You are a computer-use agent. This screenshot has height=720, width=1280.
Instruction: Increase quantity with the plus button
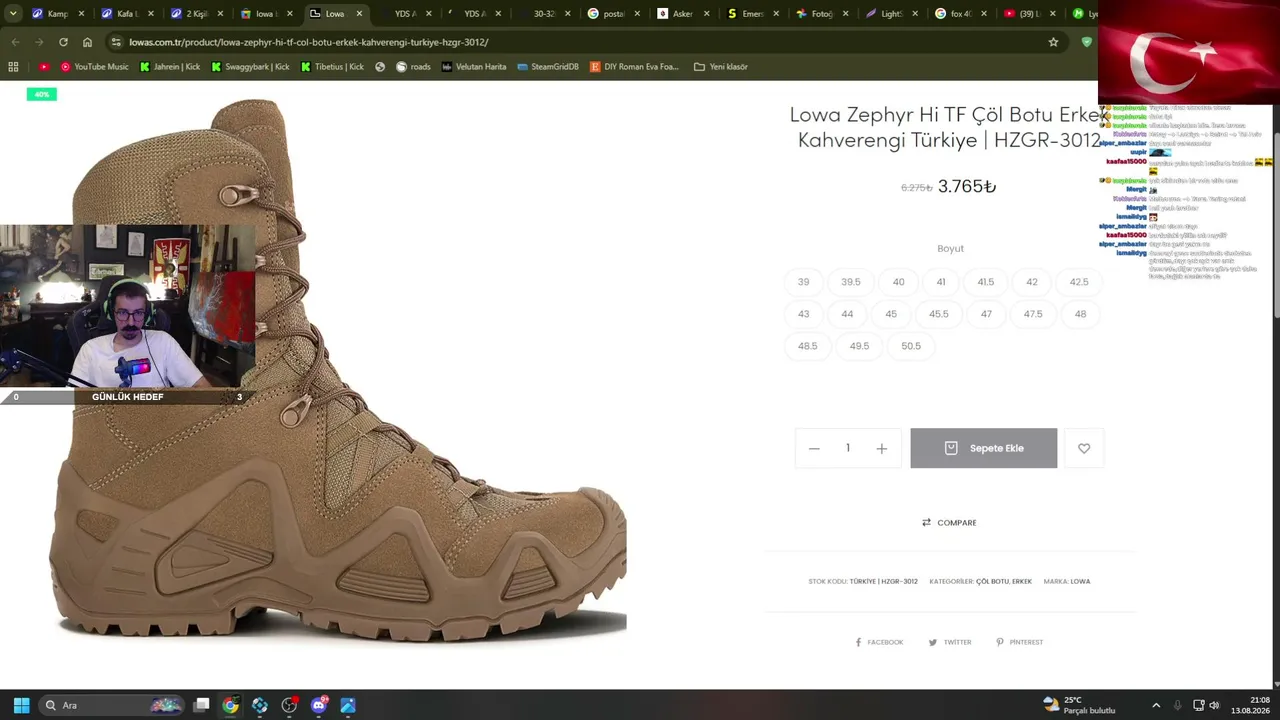tap(881, 448)
